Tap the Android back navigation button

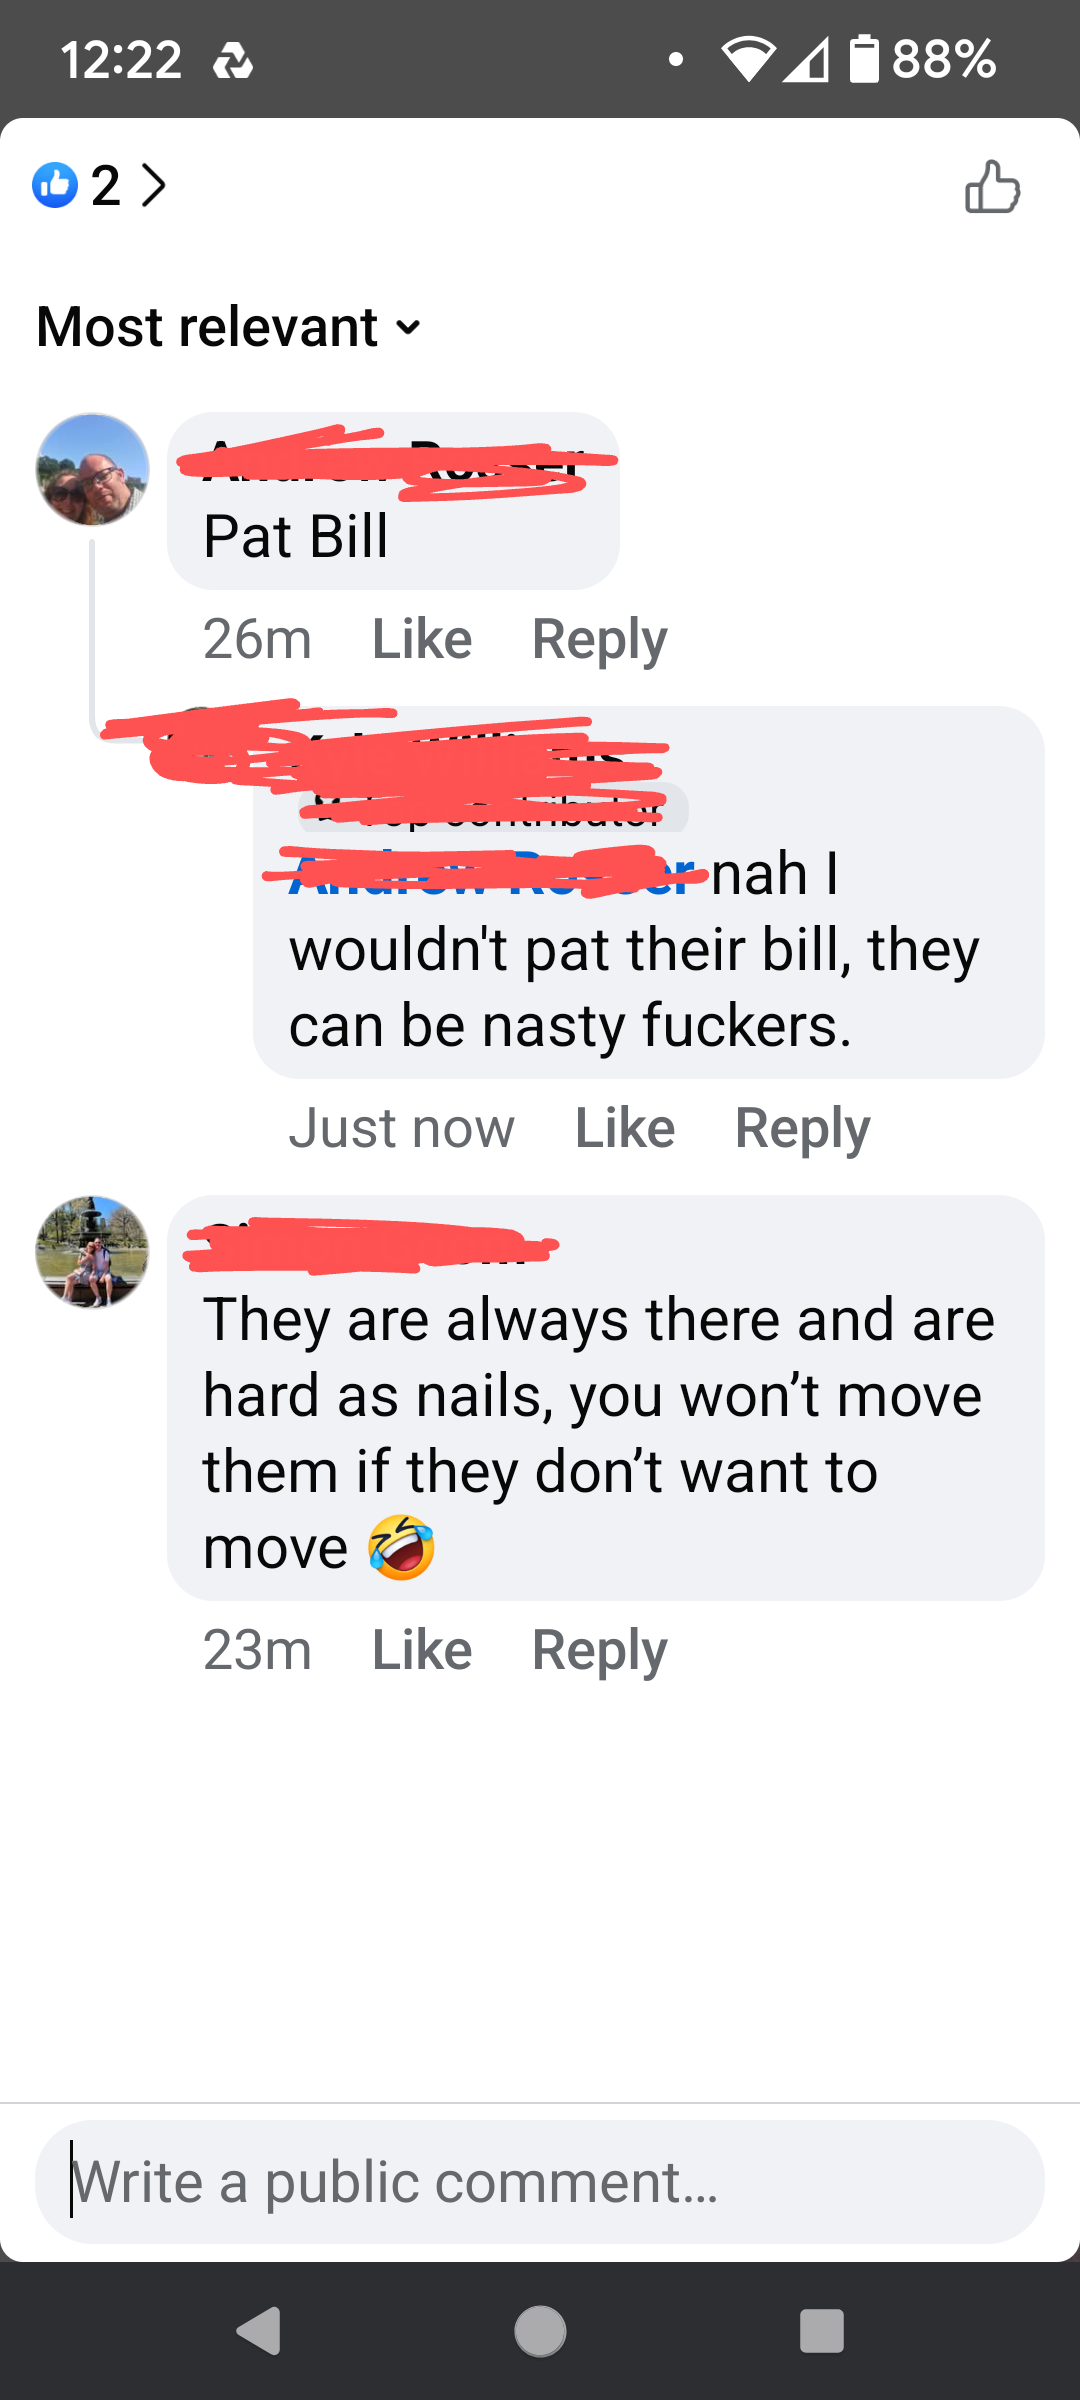click(x=259, y=2331)
